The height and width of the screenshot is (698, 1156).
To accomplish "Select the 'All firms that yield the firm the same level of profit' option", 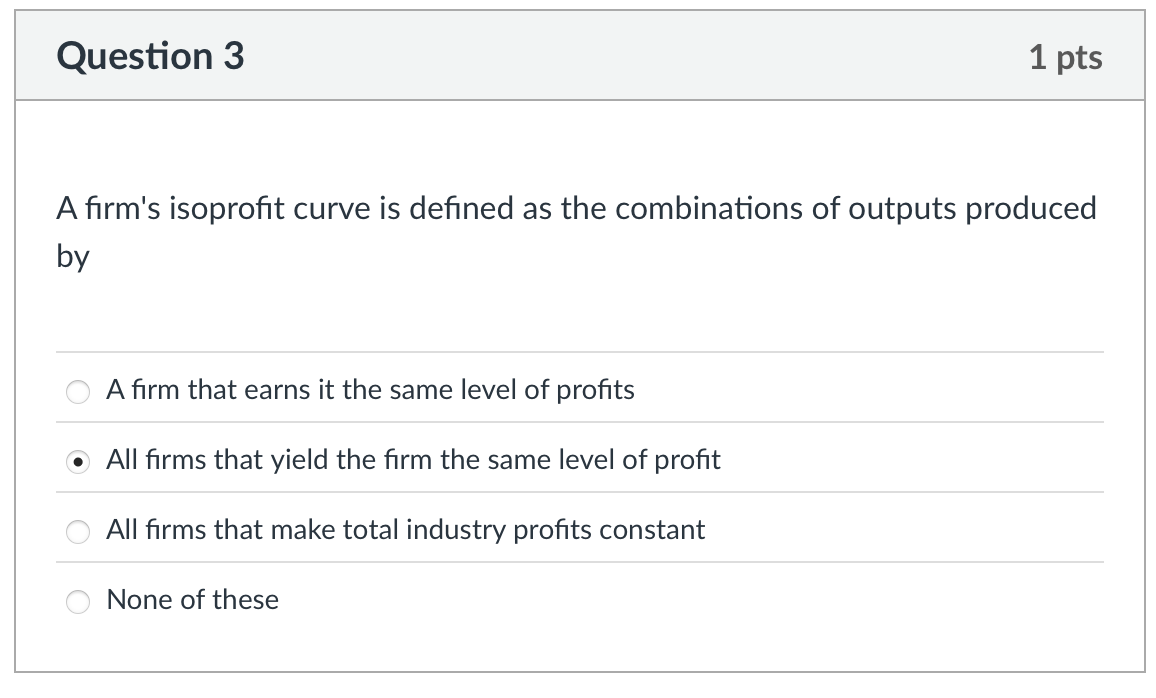I will coord(78,461).
